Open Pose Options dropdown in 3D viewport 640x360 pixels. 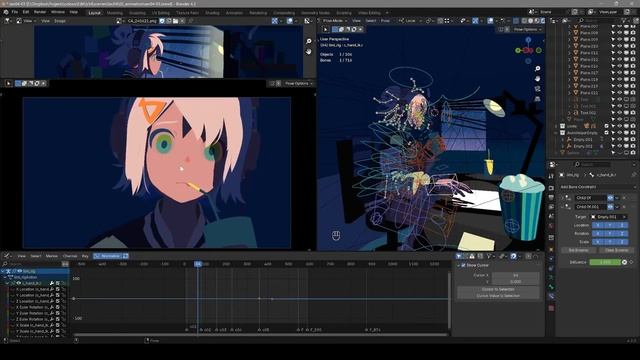point(528,29)
